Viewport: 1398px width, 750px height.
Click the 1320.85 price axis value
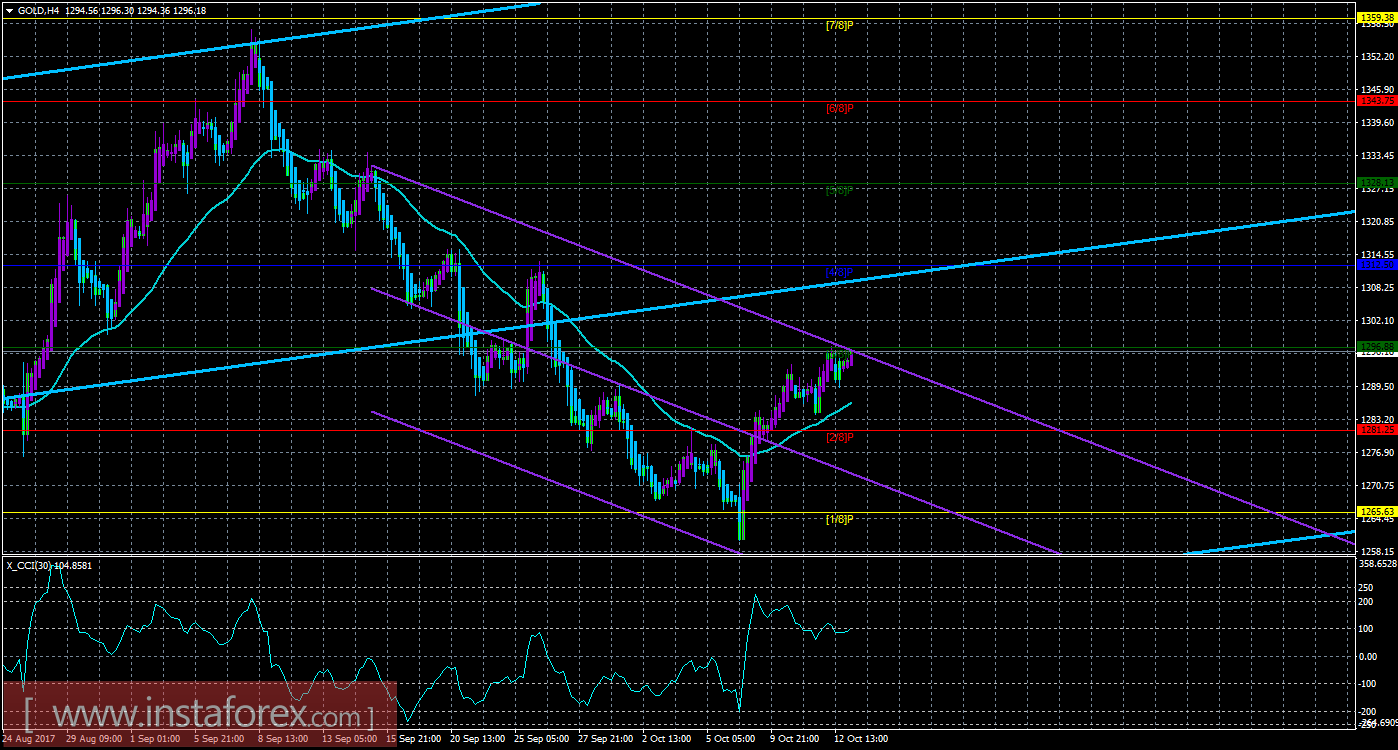point(1377,221)
